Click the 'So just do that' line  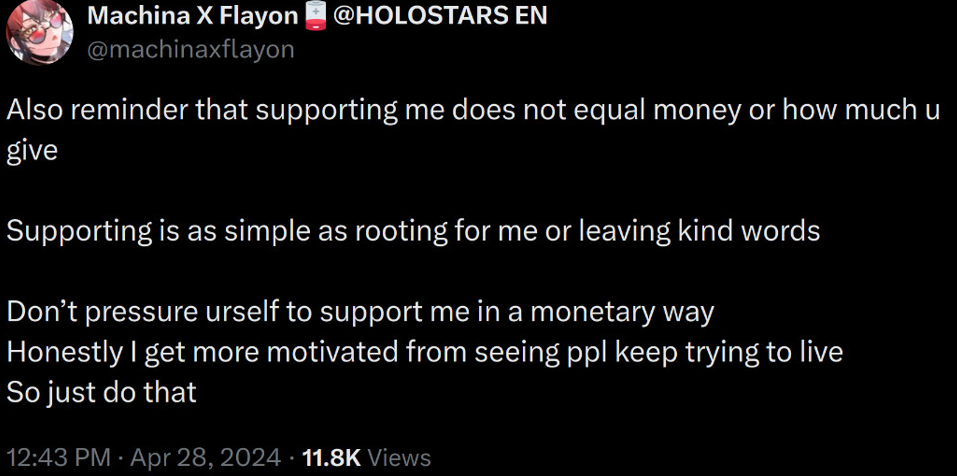click(x=101, y=392)
